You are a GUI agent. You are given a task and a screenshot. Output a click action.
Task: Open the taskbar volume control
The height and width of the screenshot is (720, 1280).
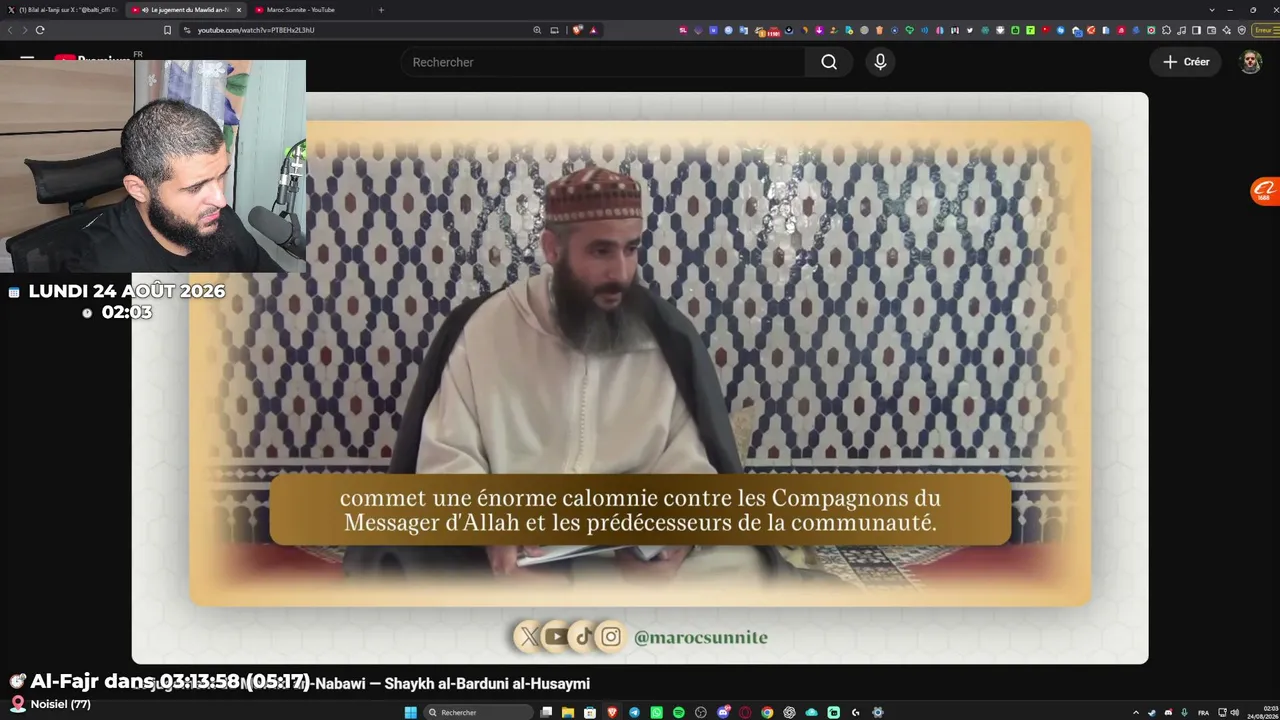tap(1234, 712)
